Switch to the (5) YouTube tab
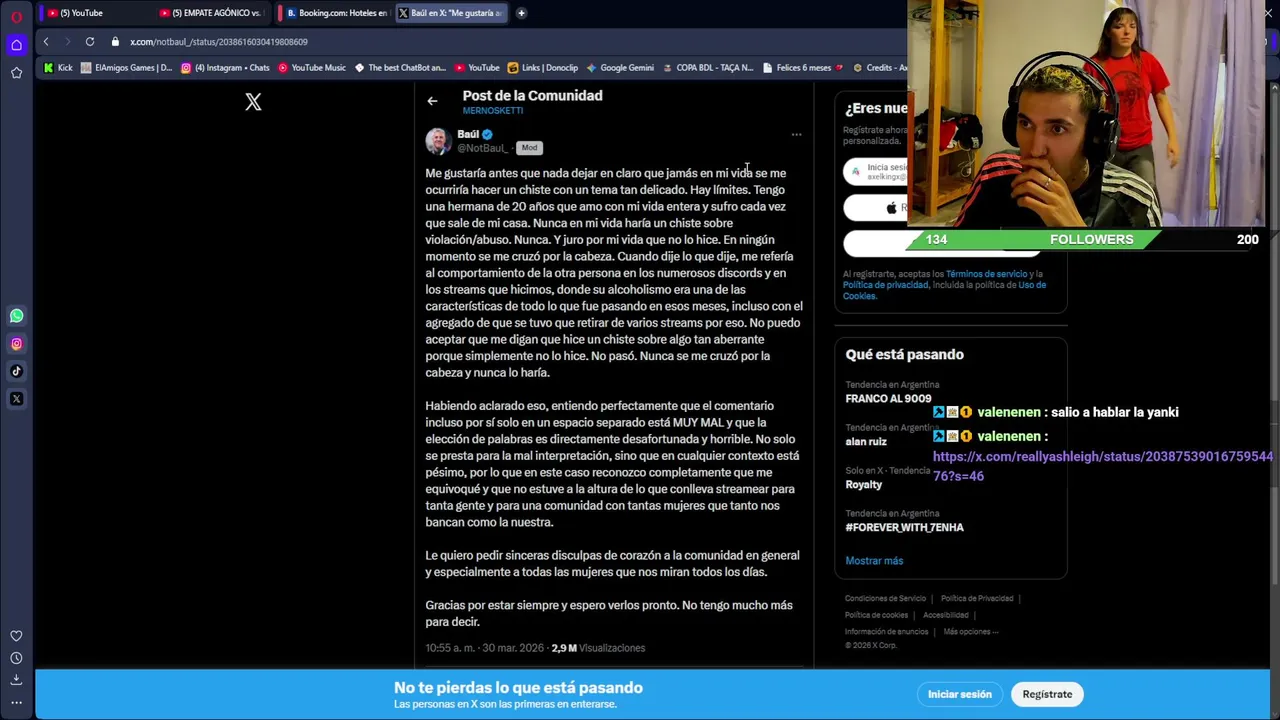 tap(95, 13)
